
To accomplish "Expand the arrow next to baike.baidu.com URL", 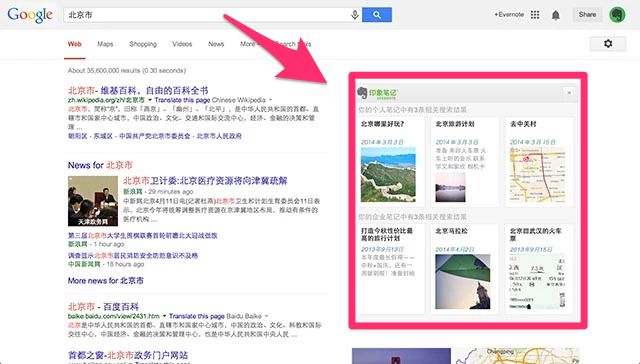I will click(164, 316).
